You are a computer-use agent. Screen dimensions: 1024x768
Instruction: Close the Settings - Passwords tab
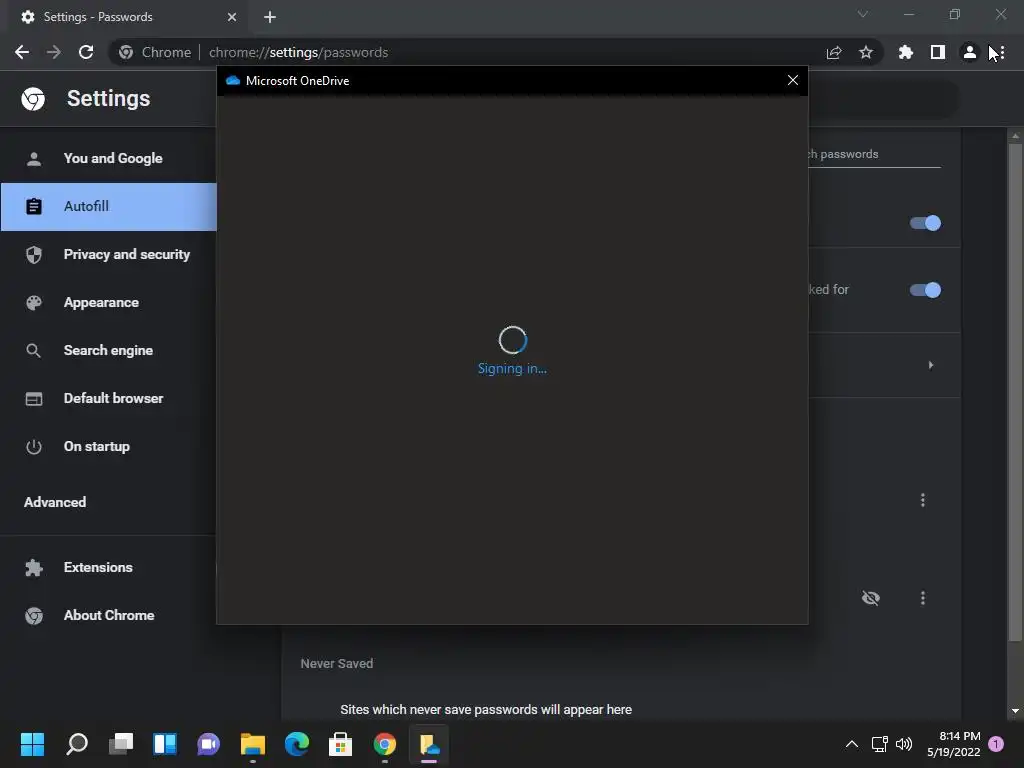232,17
